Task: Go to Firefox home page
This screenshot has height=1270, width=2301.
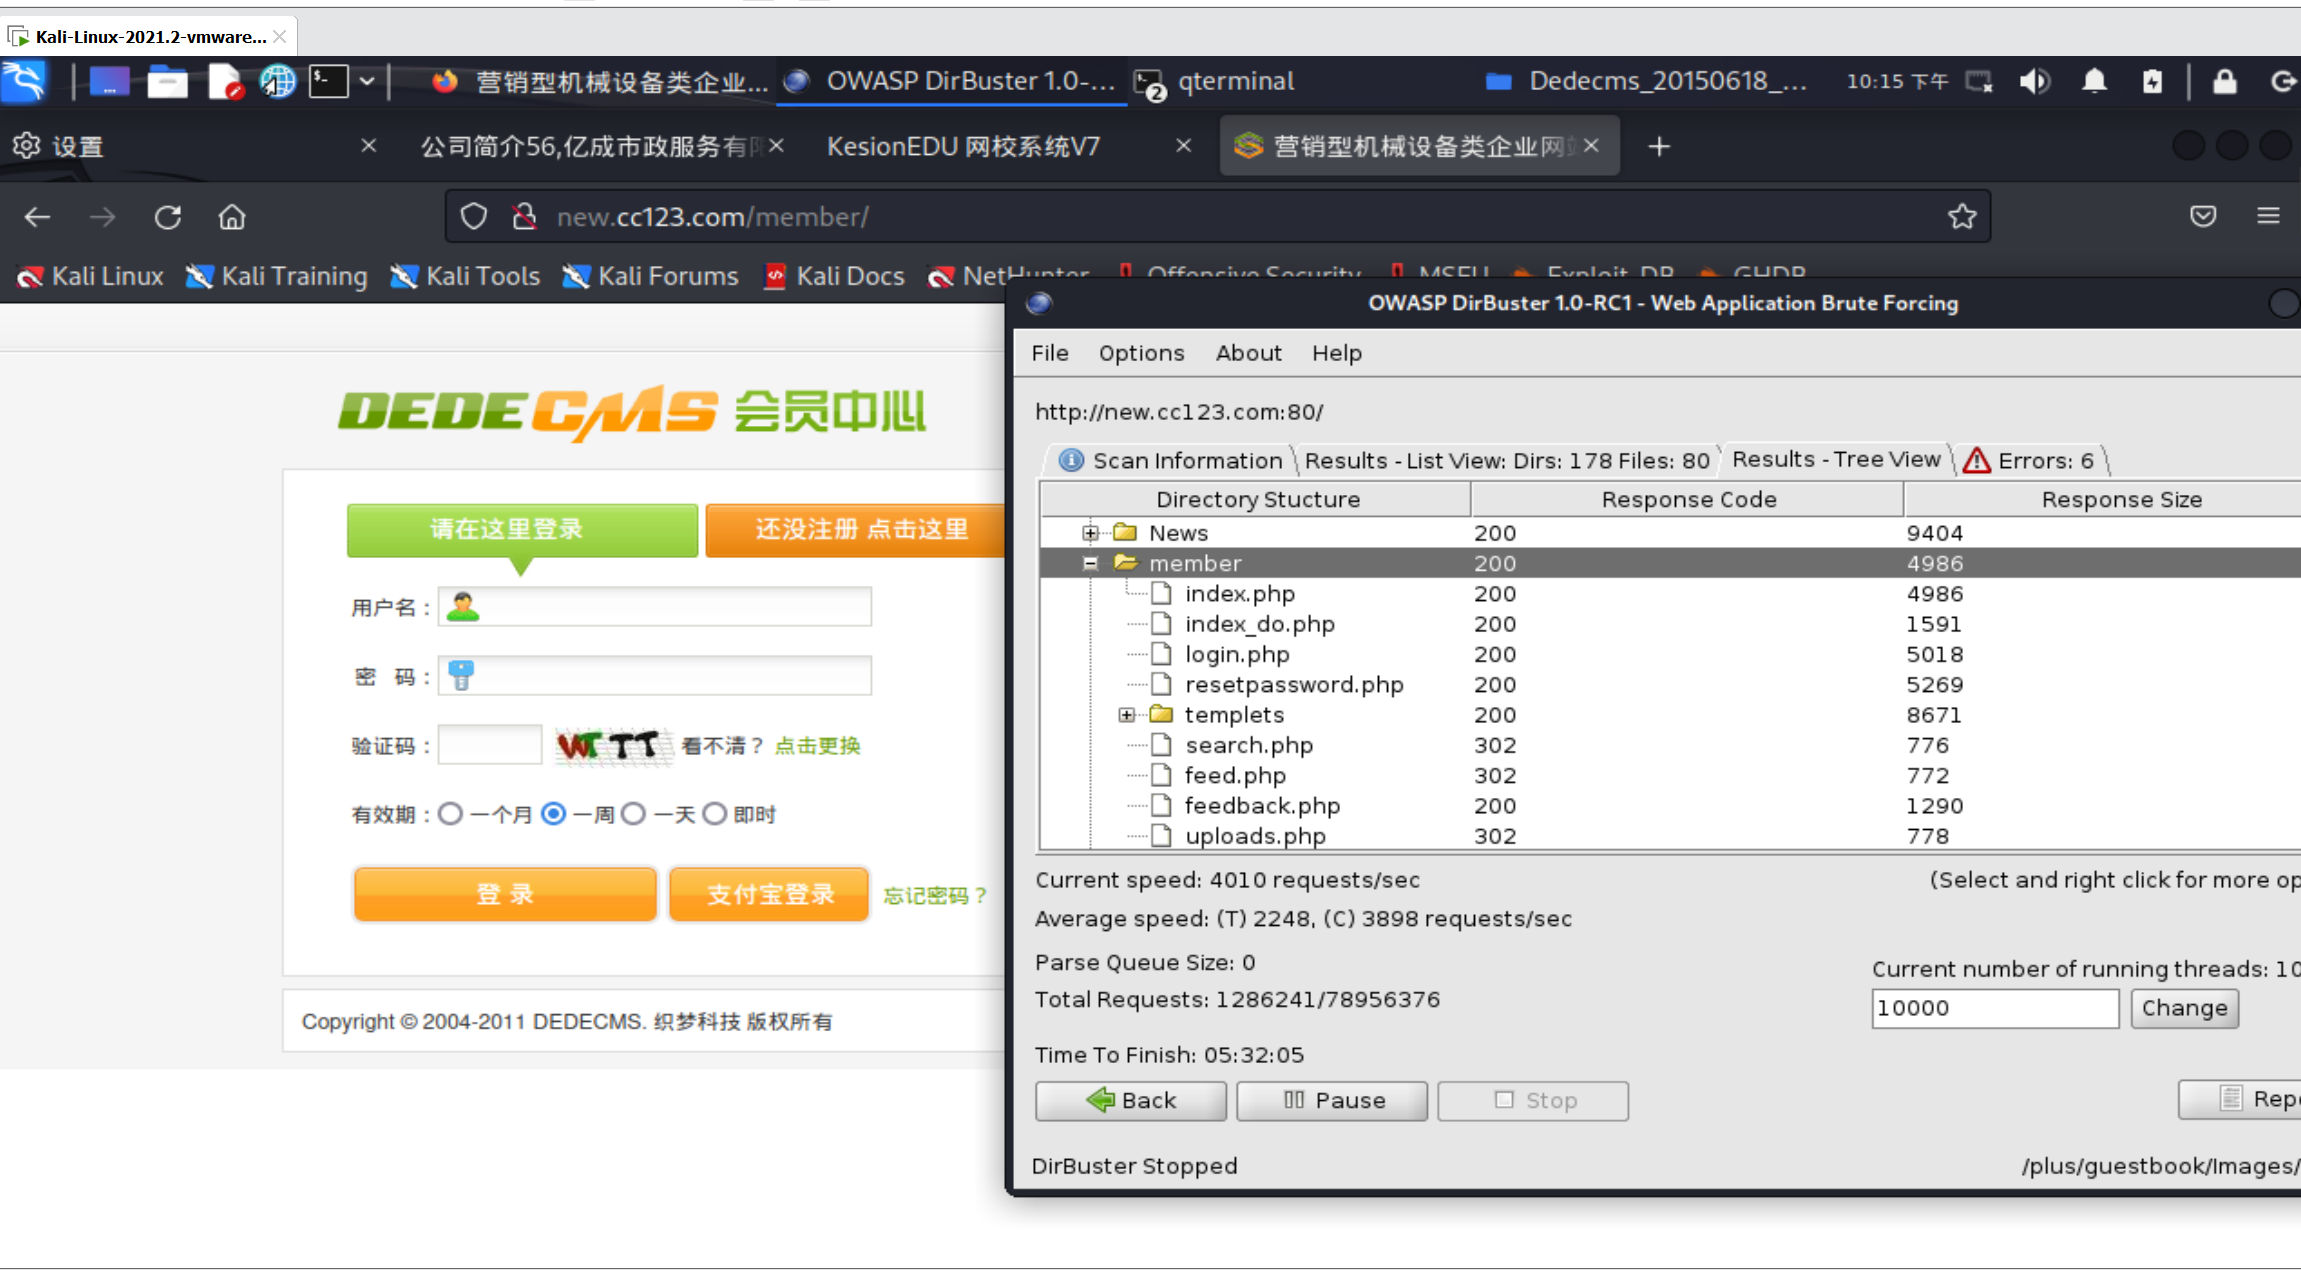Action: click(x=232, y=216)
